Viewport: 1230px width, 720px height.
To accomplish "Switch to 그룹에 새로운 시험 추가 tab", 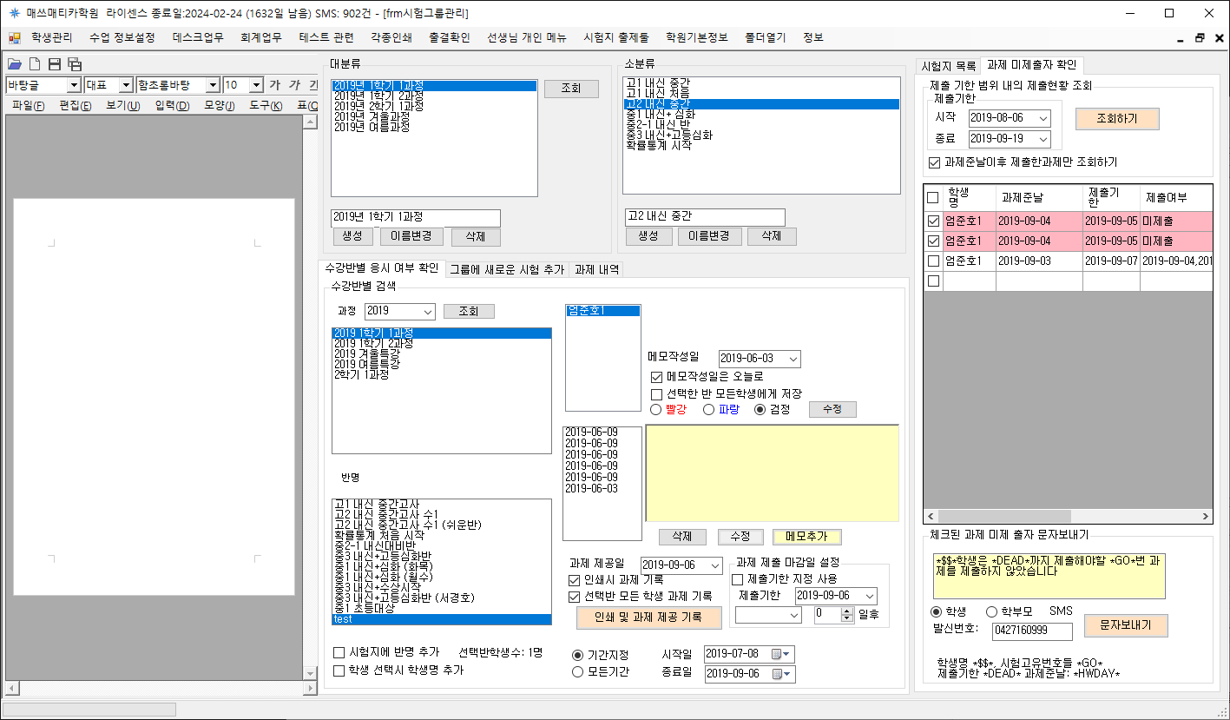I will pos(506,269).
